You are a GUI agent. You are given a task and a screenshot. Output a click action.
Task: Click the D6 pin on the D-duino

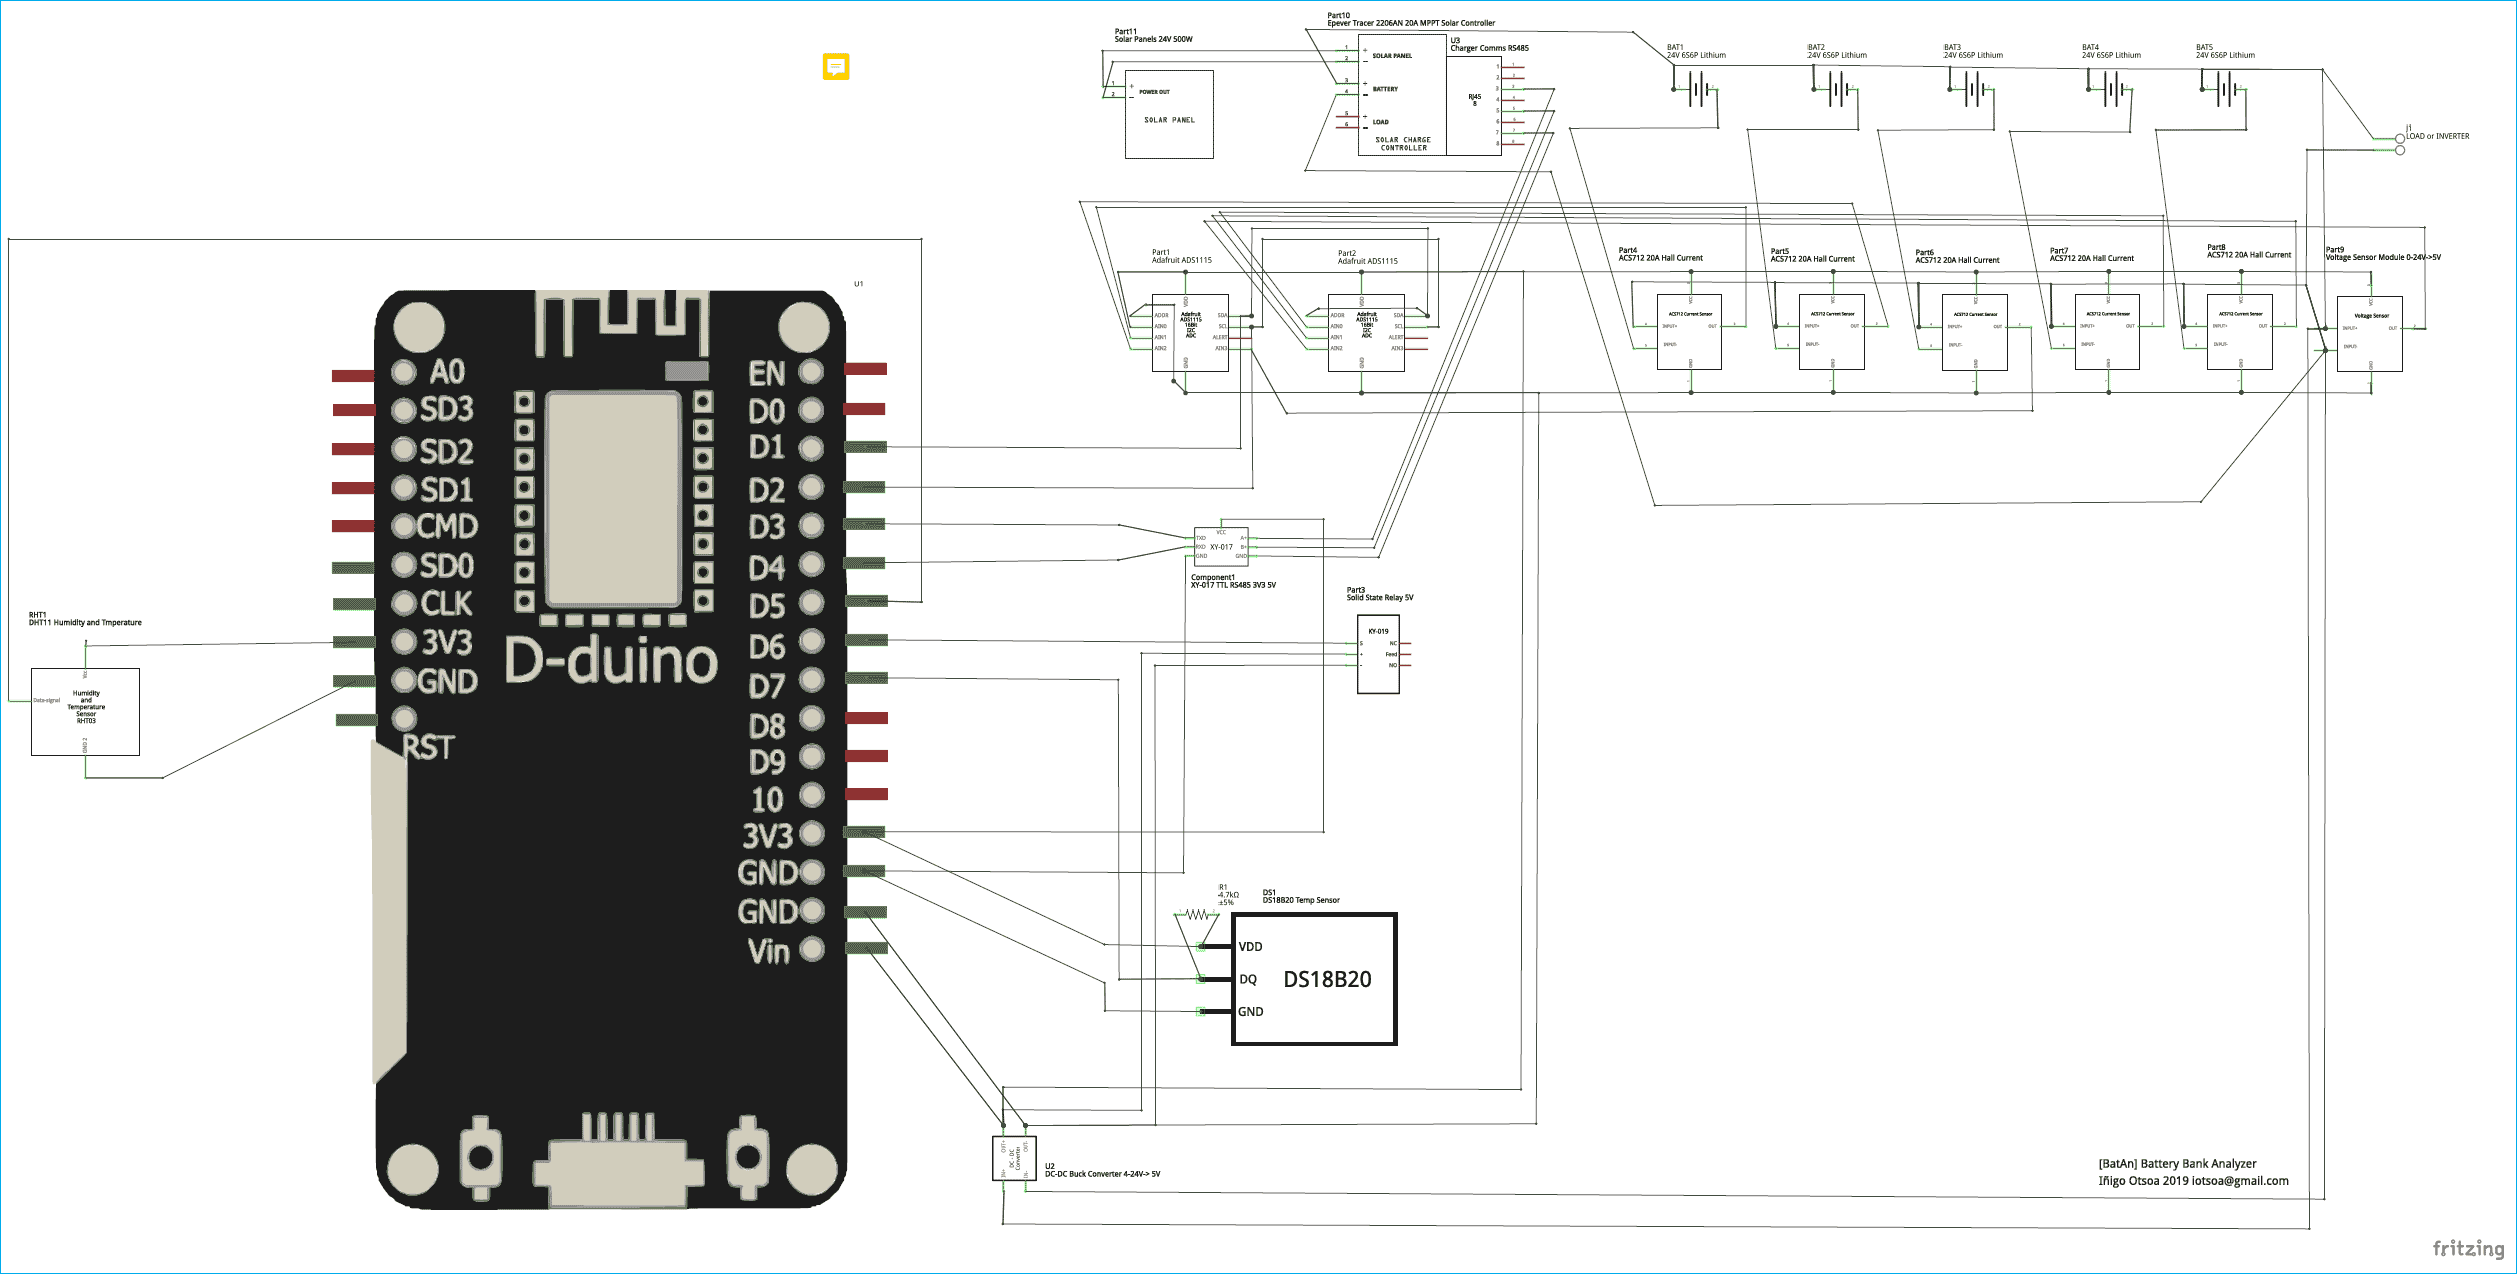[810, 645]
